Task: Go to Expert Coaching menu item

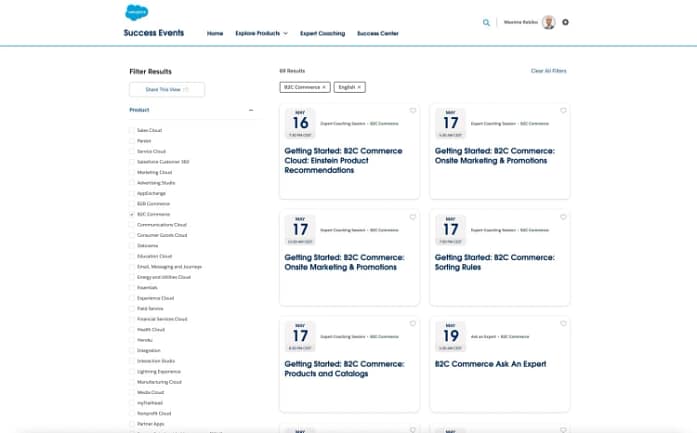Action: [323, 33]
